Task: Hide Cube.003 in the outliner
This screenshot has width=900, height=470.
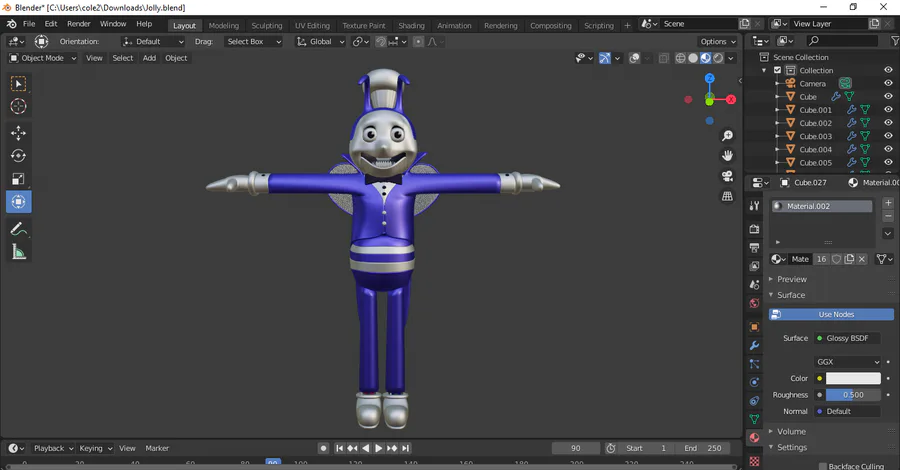Action: click(x=888, y=136)
